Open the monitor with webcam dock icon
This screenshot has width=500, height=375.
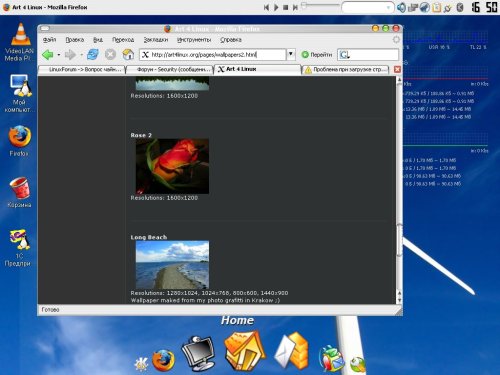point(198,353)
